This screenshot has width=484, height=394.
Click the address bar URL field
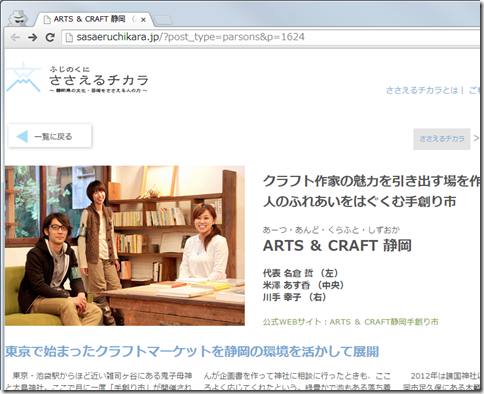point(271,37)
